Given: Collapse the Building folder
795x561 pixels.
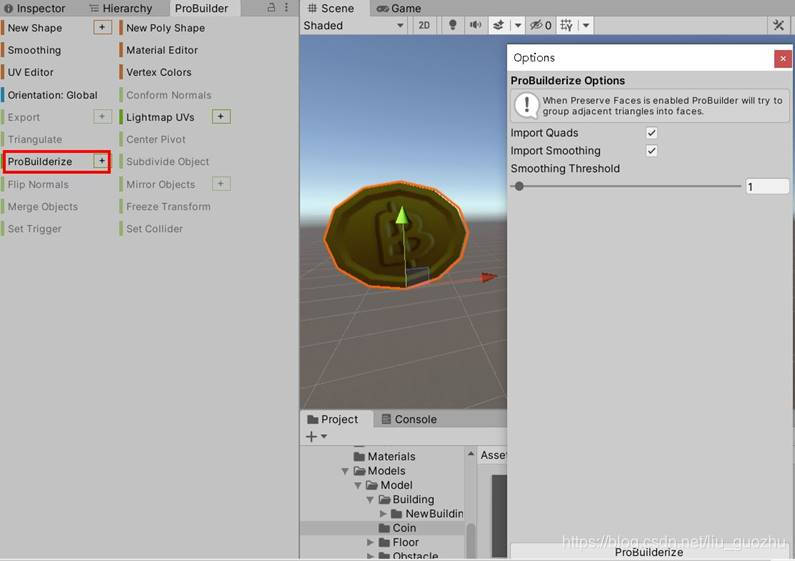Looking at the screenshot, I should 370,500.
